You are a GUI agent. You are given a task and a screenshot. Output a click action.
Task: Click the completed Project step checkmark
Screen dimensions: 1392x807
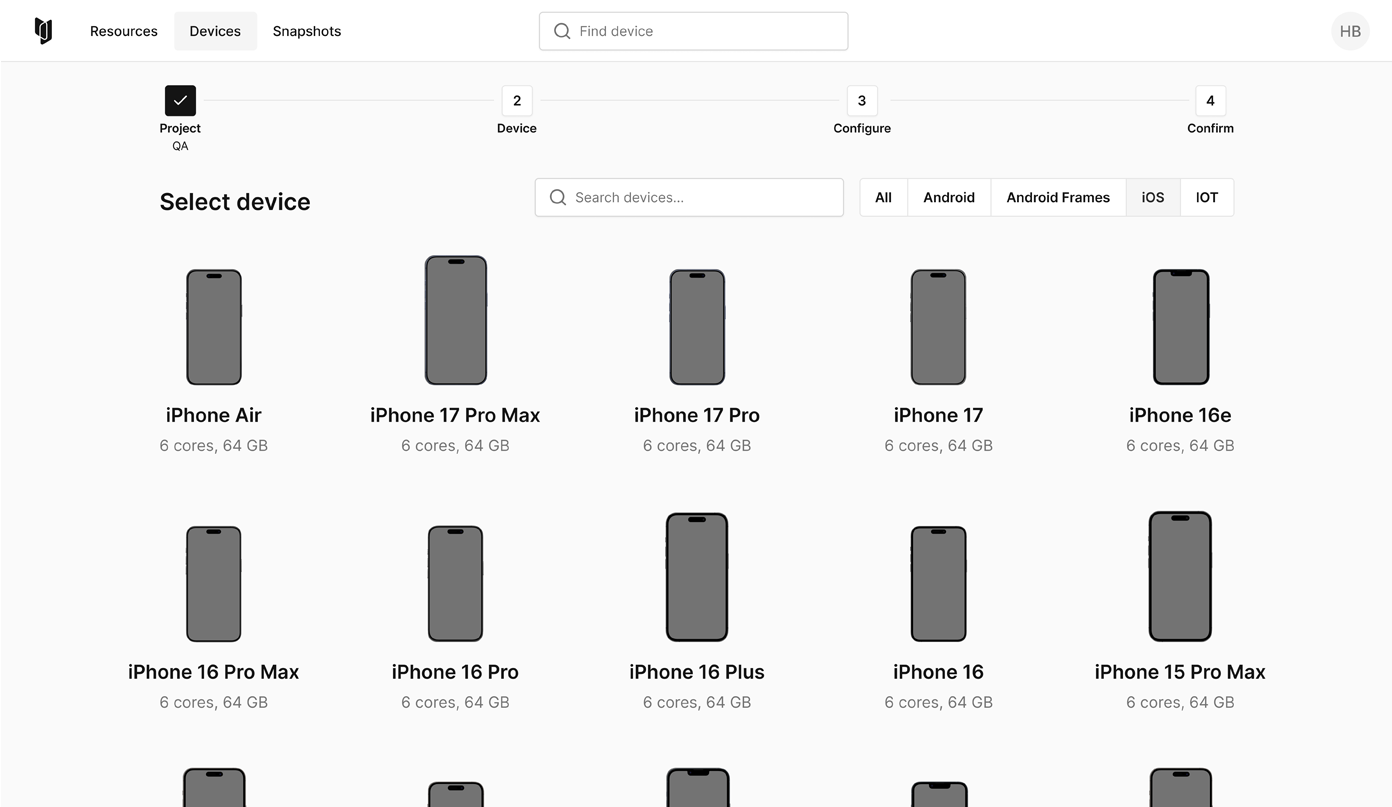click(180, 100)
